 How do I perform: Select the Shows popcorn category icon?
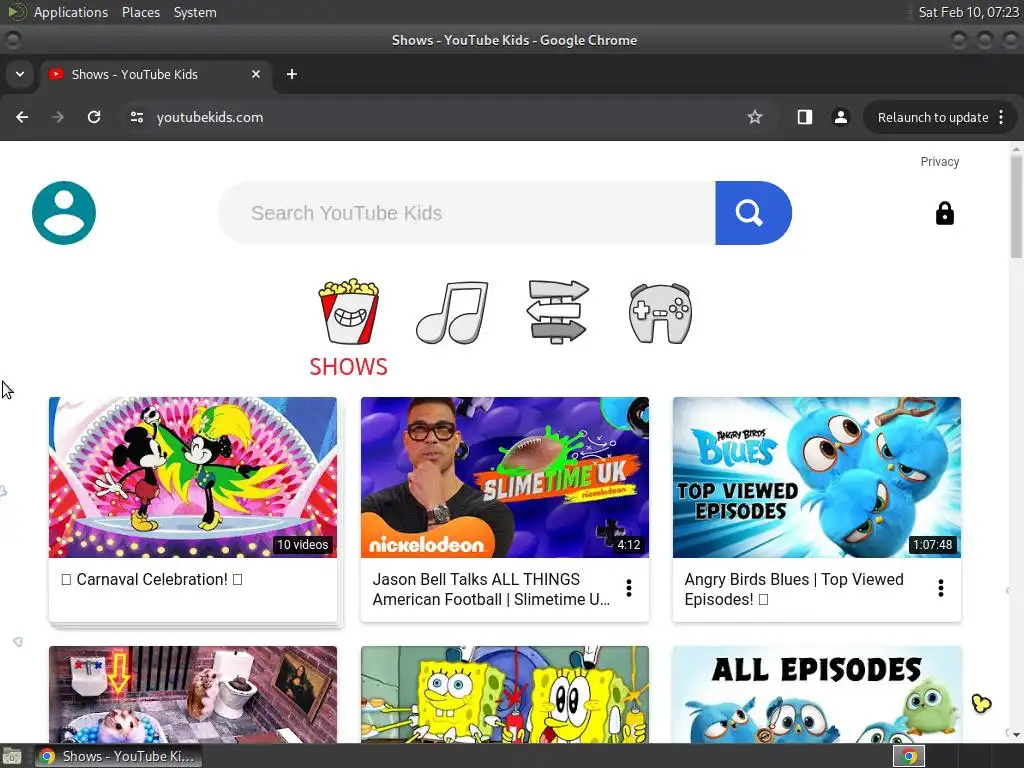click(x=349, y=312)
